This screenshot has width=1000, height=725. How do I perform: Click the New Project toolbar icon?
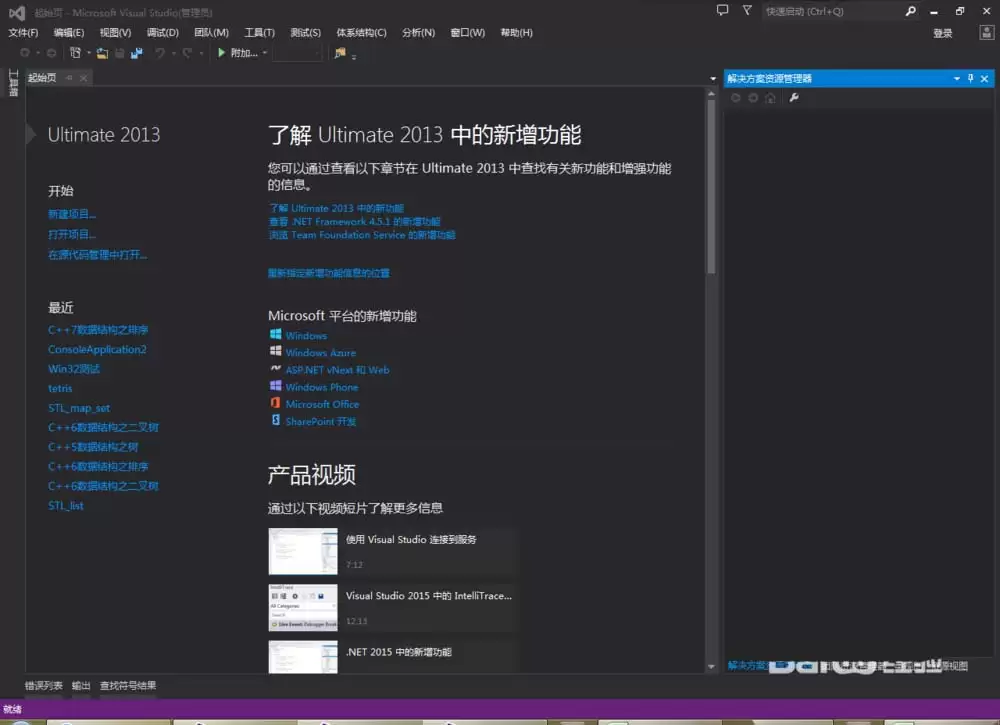pyautogui.click(x=76, y=53)
